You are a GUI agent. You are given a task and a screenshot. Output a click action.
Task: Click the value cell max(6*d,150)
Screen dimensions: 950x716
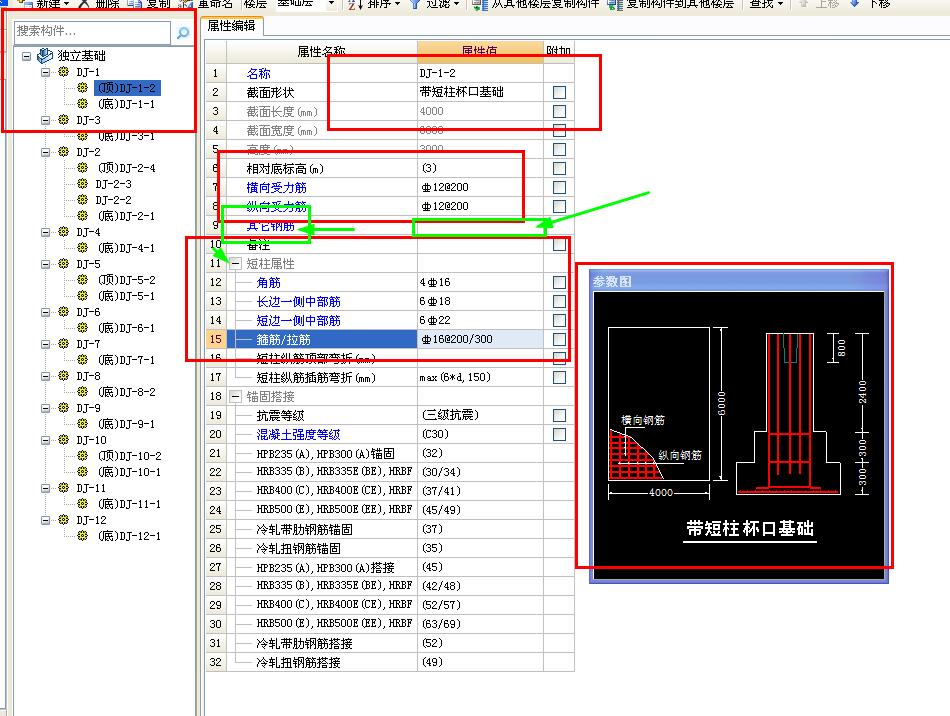coord(480,377)
